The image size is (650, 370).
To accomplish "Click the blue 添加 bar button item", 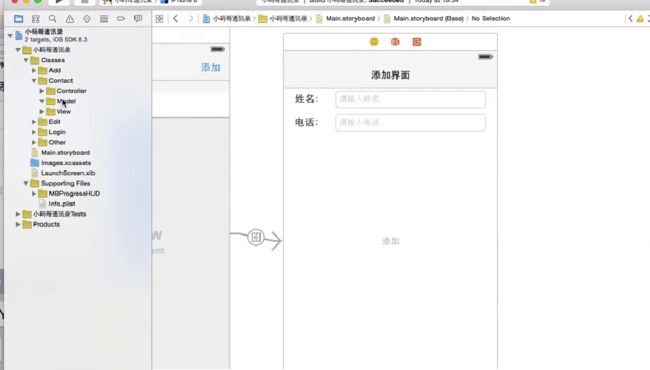I will tap(211, 68).
